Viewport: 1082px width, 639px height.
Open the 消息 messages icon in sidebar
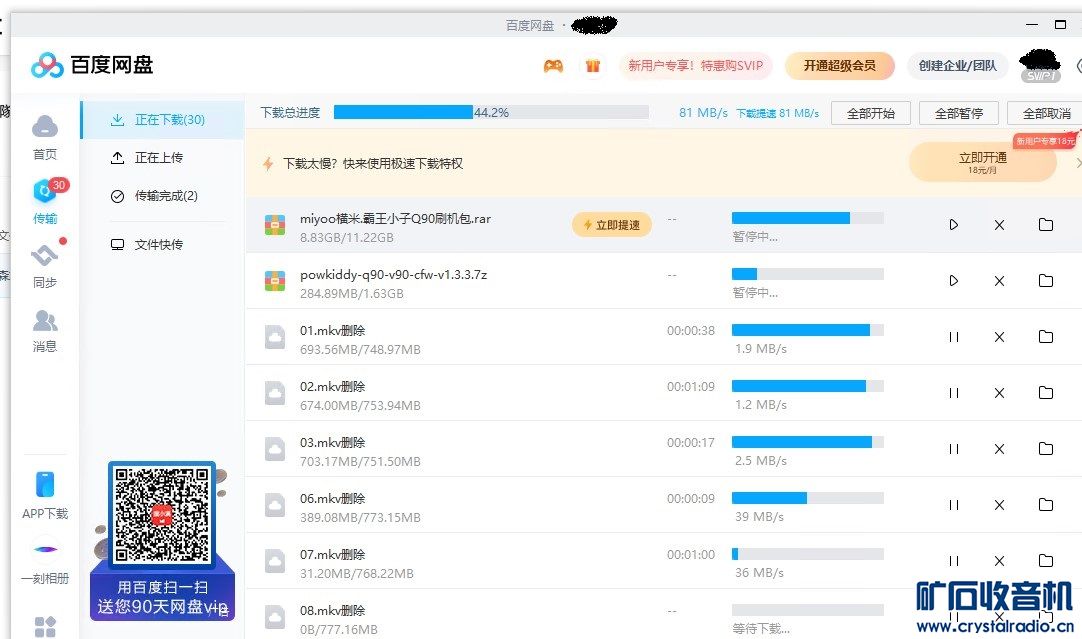click(45, 321)
